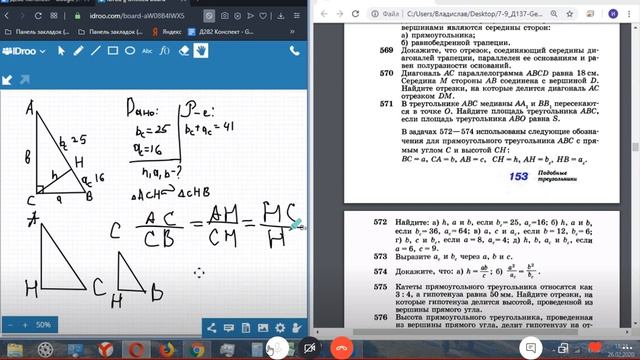
Task: Open Opera easy setup menu
Action: click(297, 16)
